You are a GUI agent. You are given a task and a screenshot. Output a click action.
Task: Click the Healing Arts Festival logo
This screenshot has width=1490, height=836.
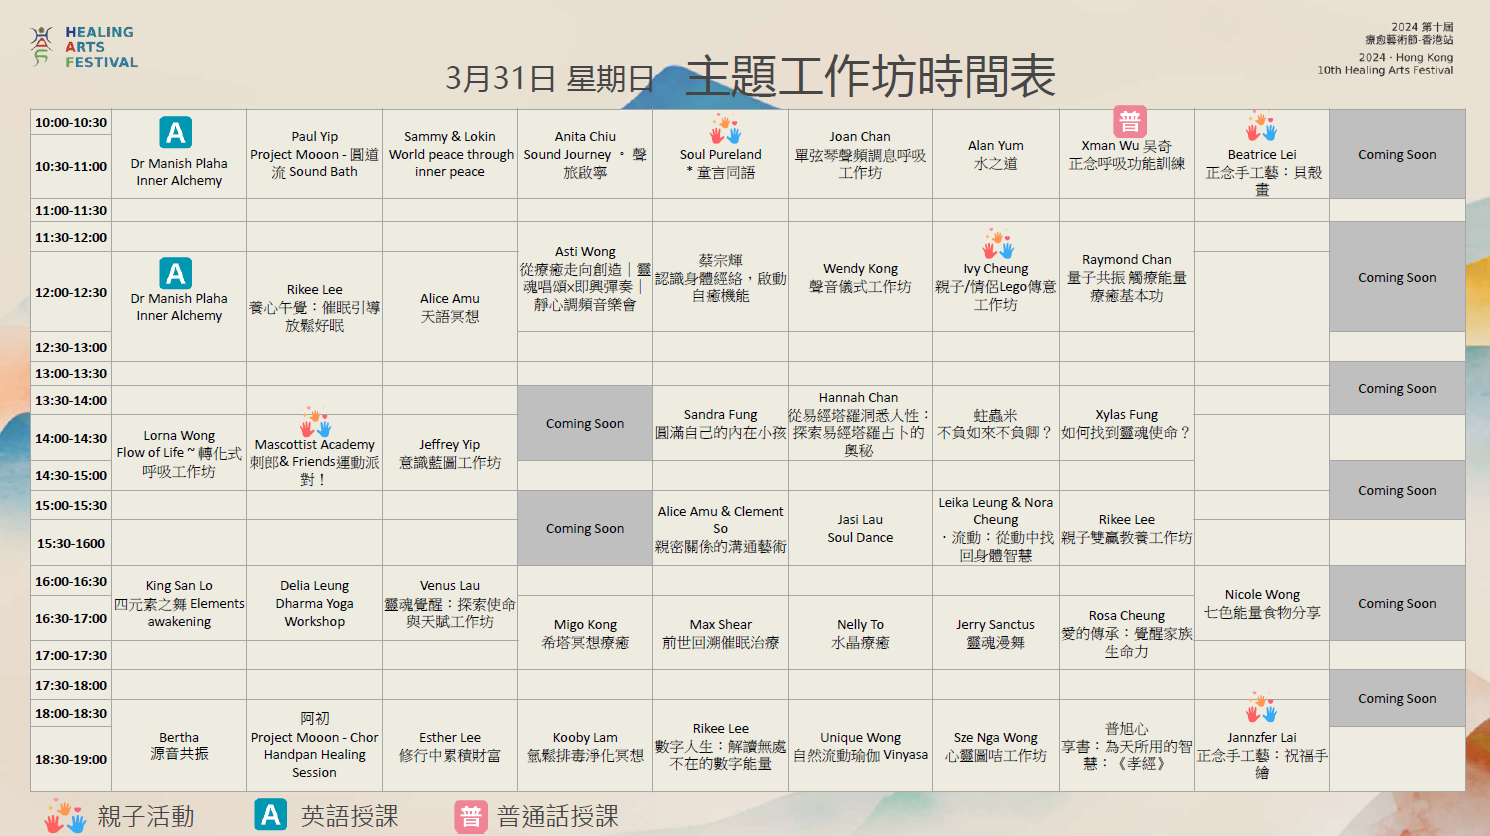point(83,47)
